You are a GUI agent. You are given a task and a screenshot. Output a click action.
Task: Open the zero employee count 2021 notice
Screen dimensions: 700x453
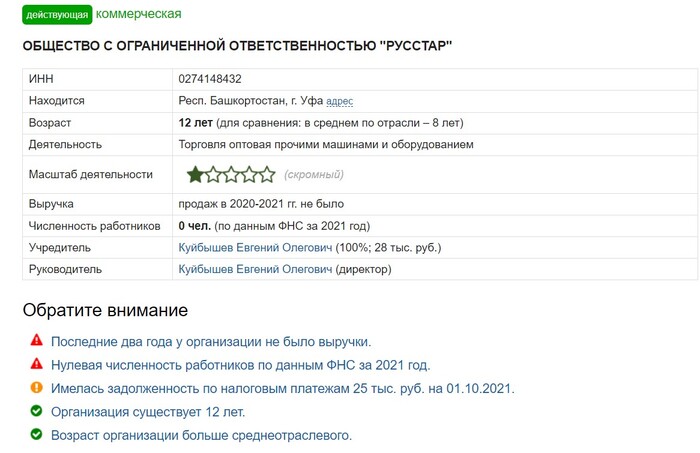[240, 365]
